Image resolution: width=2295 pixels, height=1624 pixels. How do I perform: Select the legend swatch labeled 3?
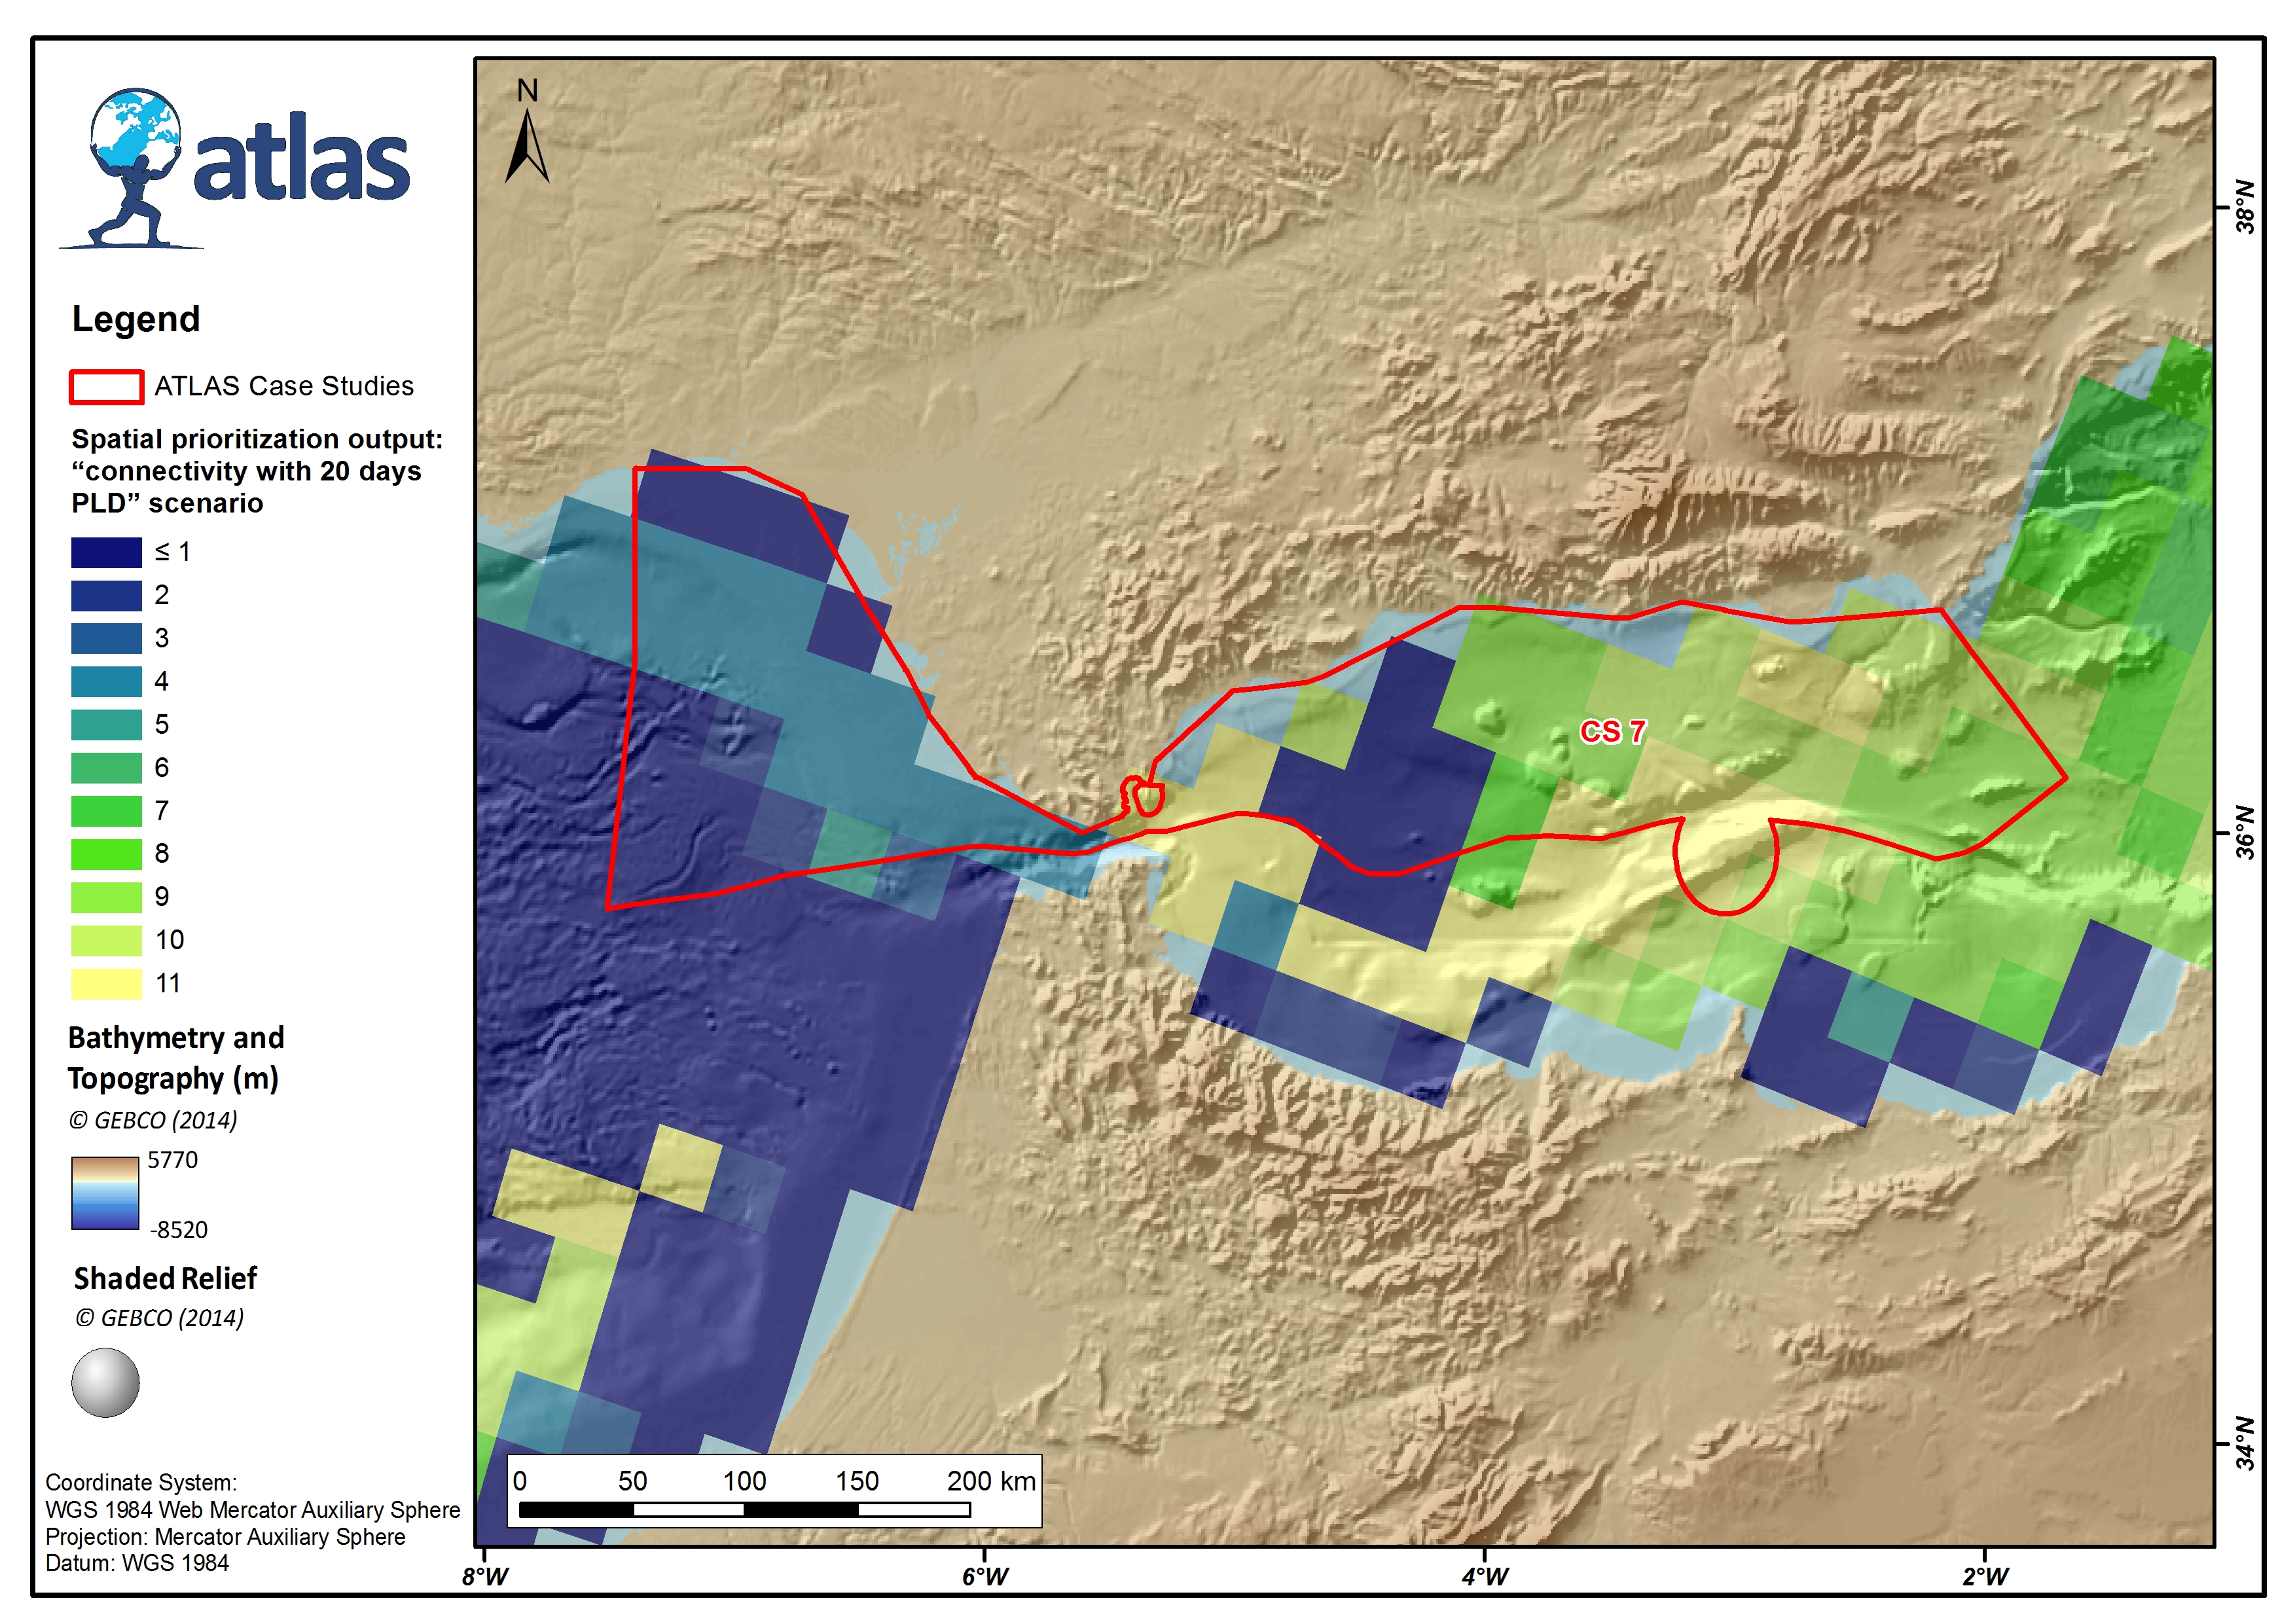click(106, 638)
